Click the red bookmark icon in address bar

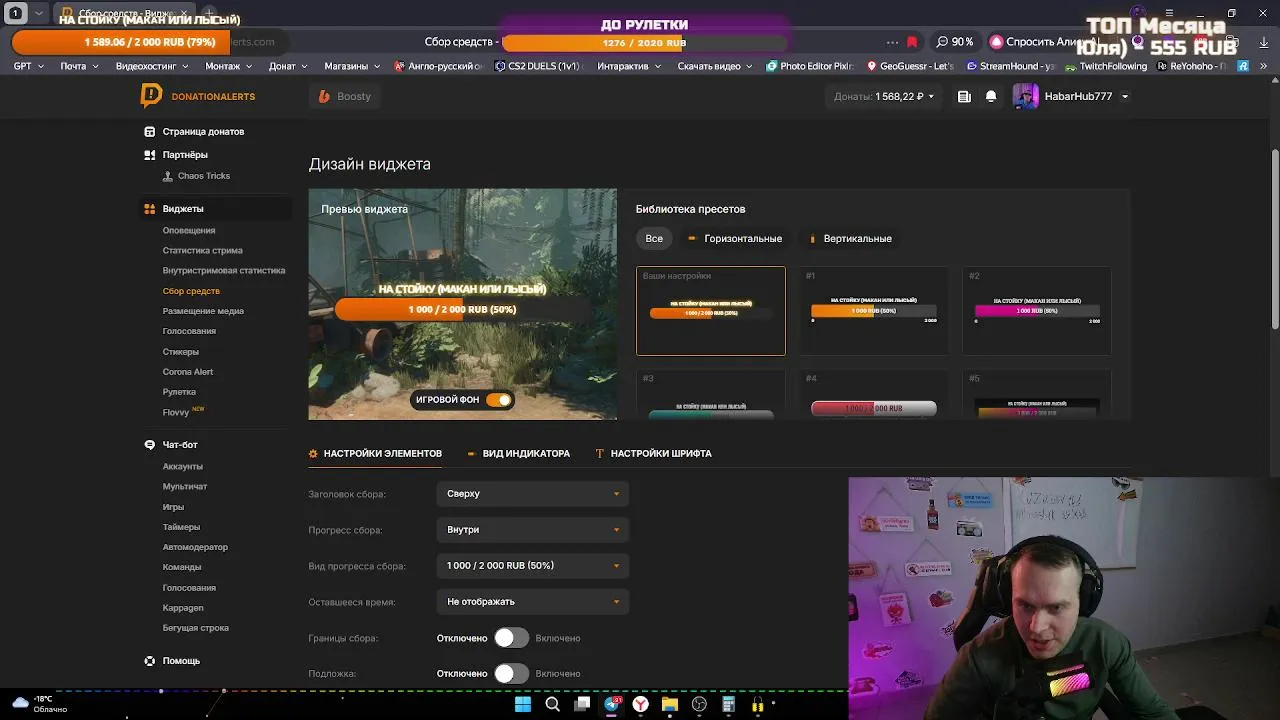coord(912,42)
